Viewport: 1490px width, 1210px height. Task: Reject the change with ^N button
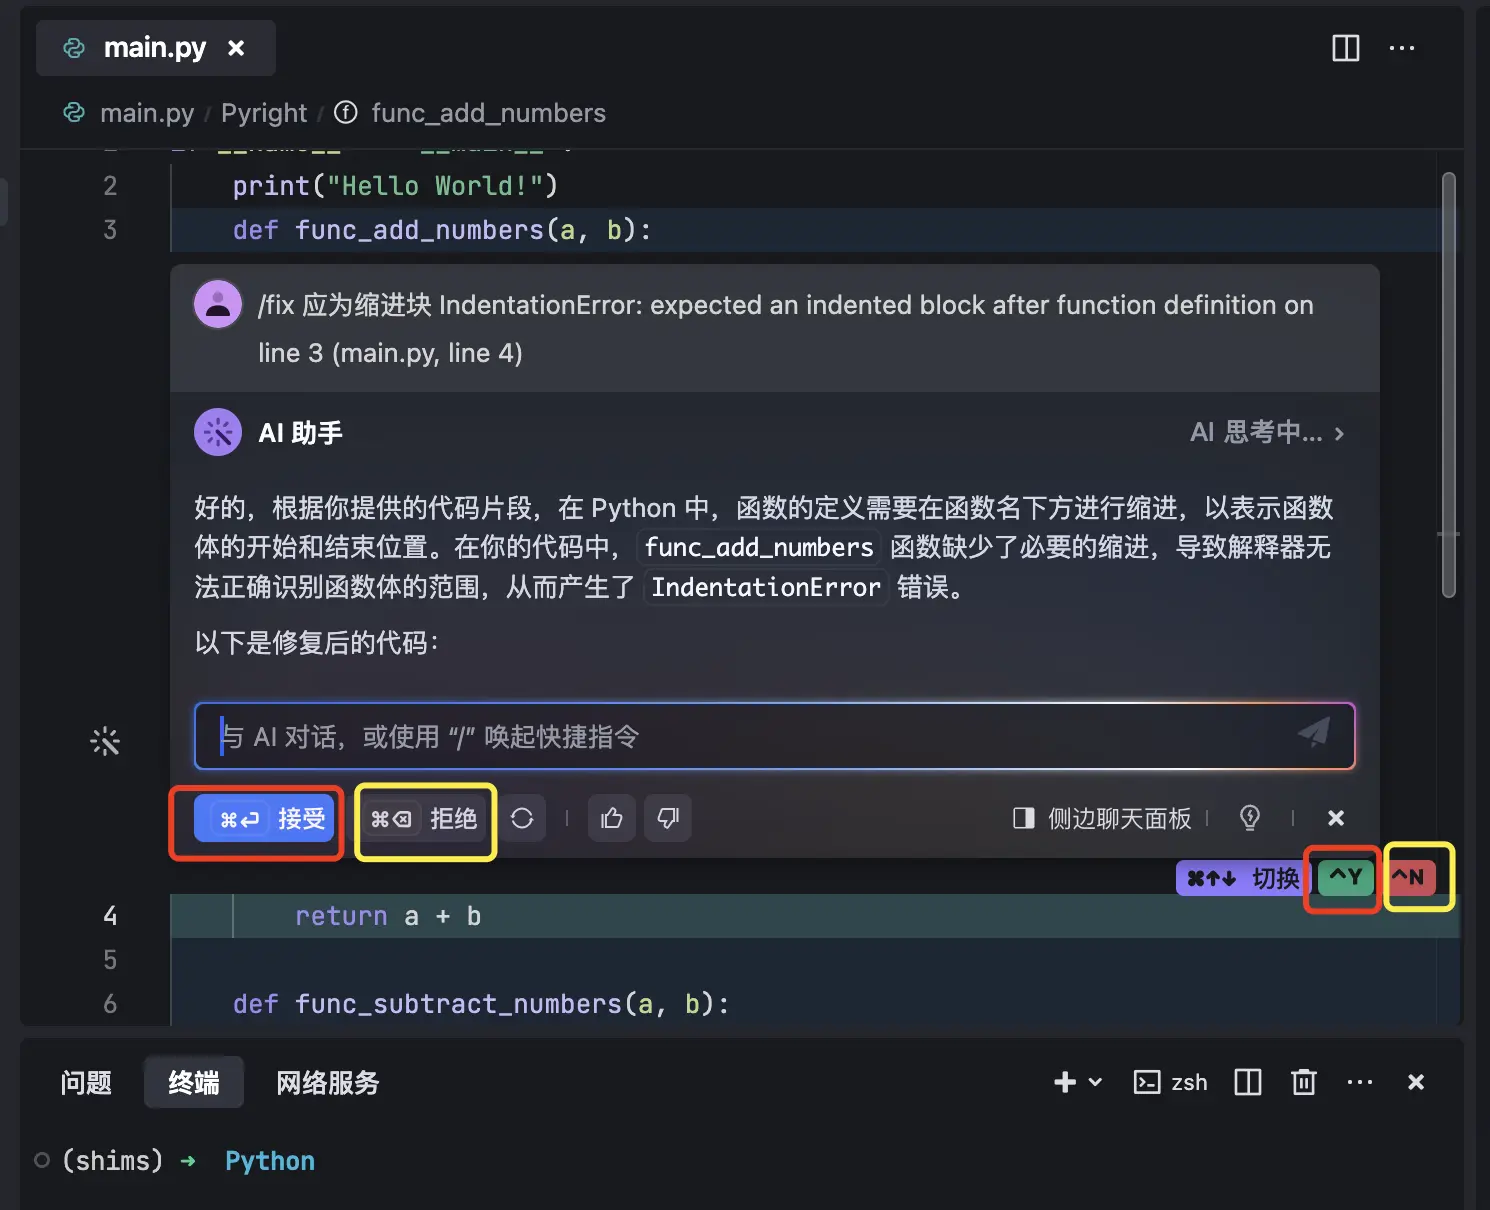(x=1413, y=878)
